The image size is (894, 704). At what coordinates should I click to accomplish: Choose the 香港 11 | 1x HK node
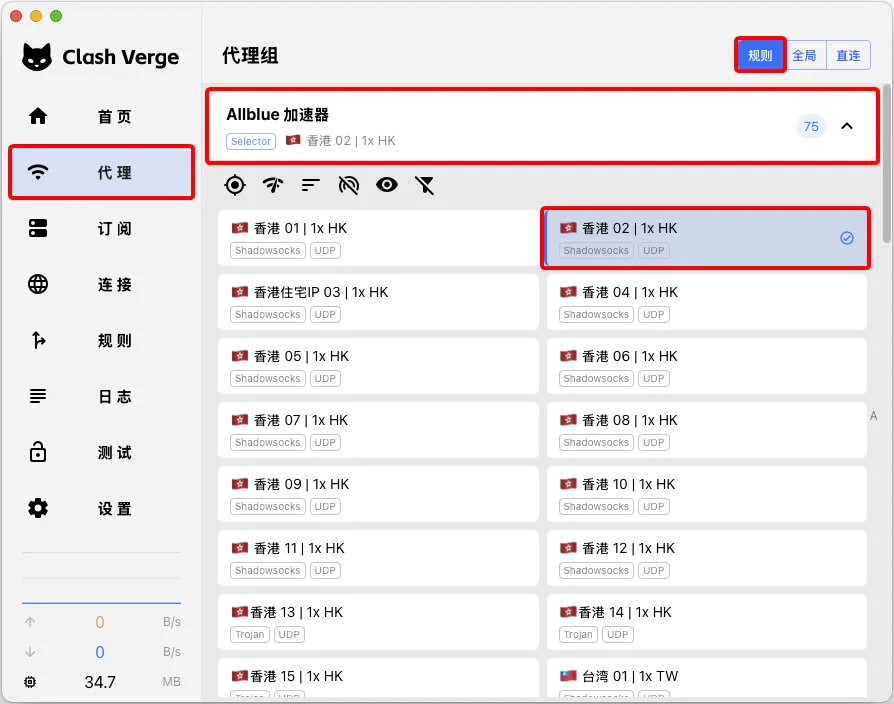click(x=378, y=558)
